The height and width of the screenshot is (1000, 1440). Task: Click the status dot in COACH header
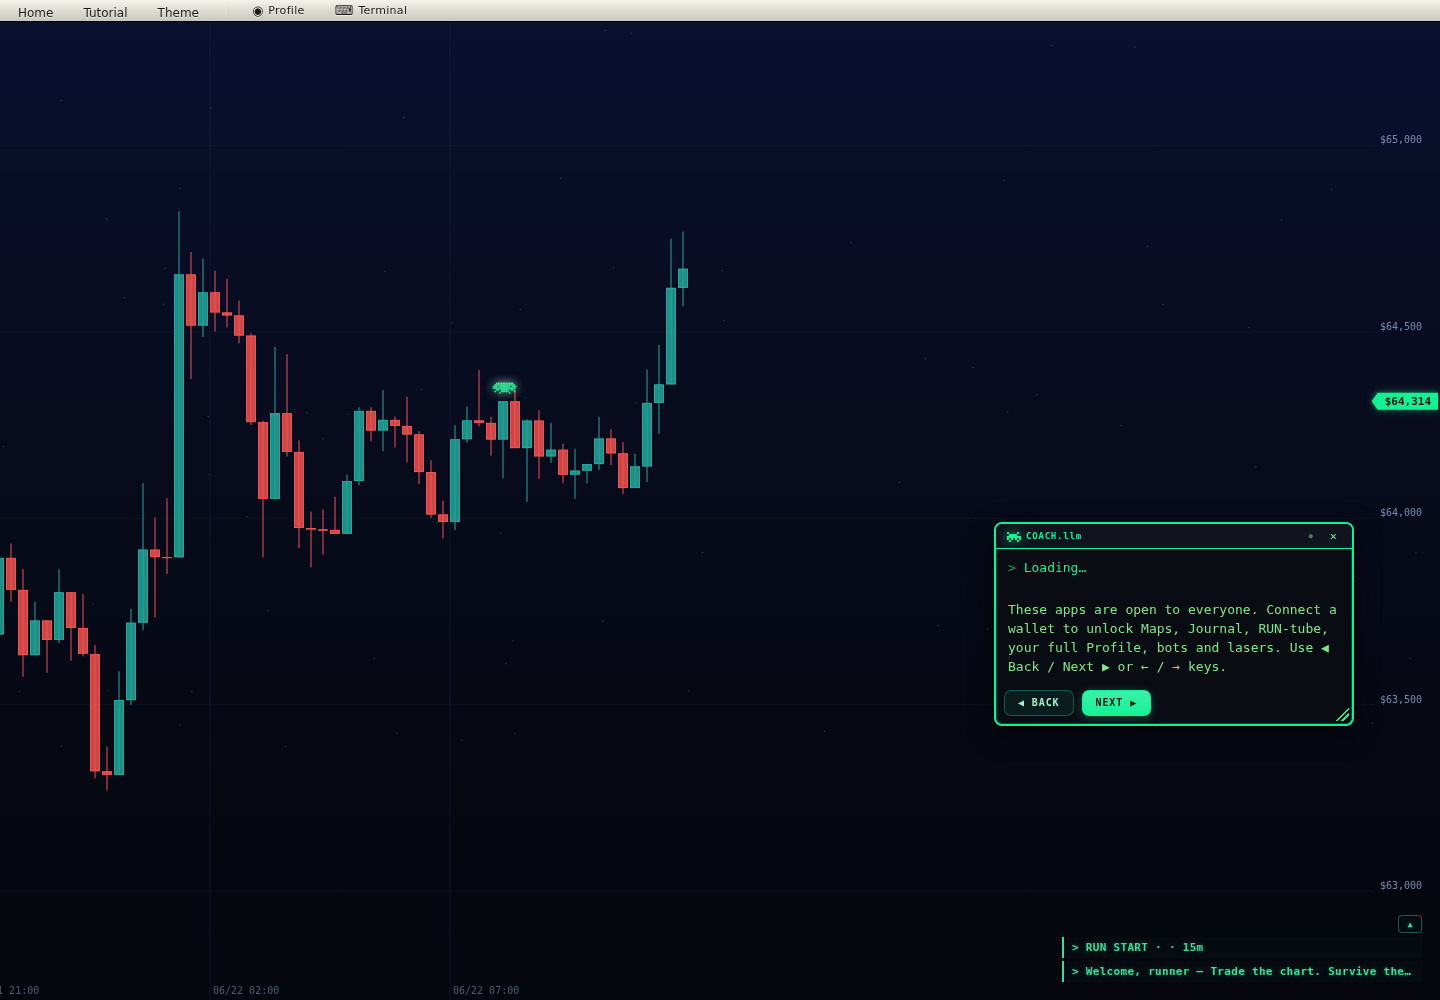tap(1310, 536)
